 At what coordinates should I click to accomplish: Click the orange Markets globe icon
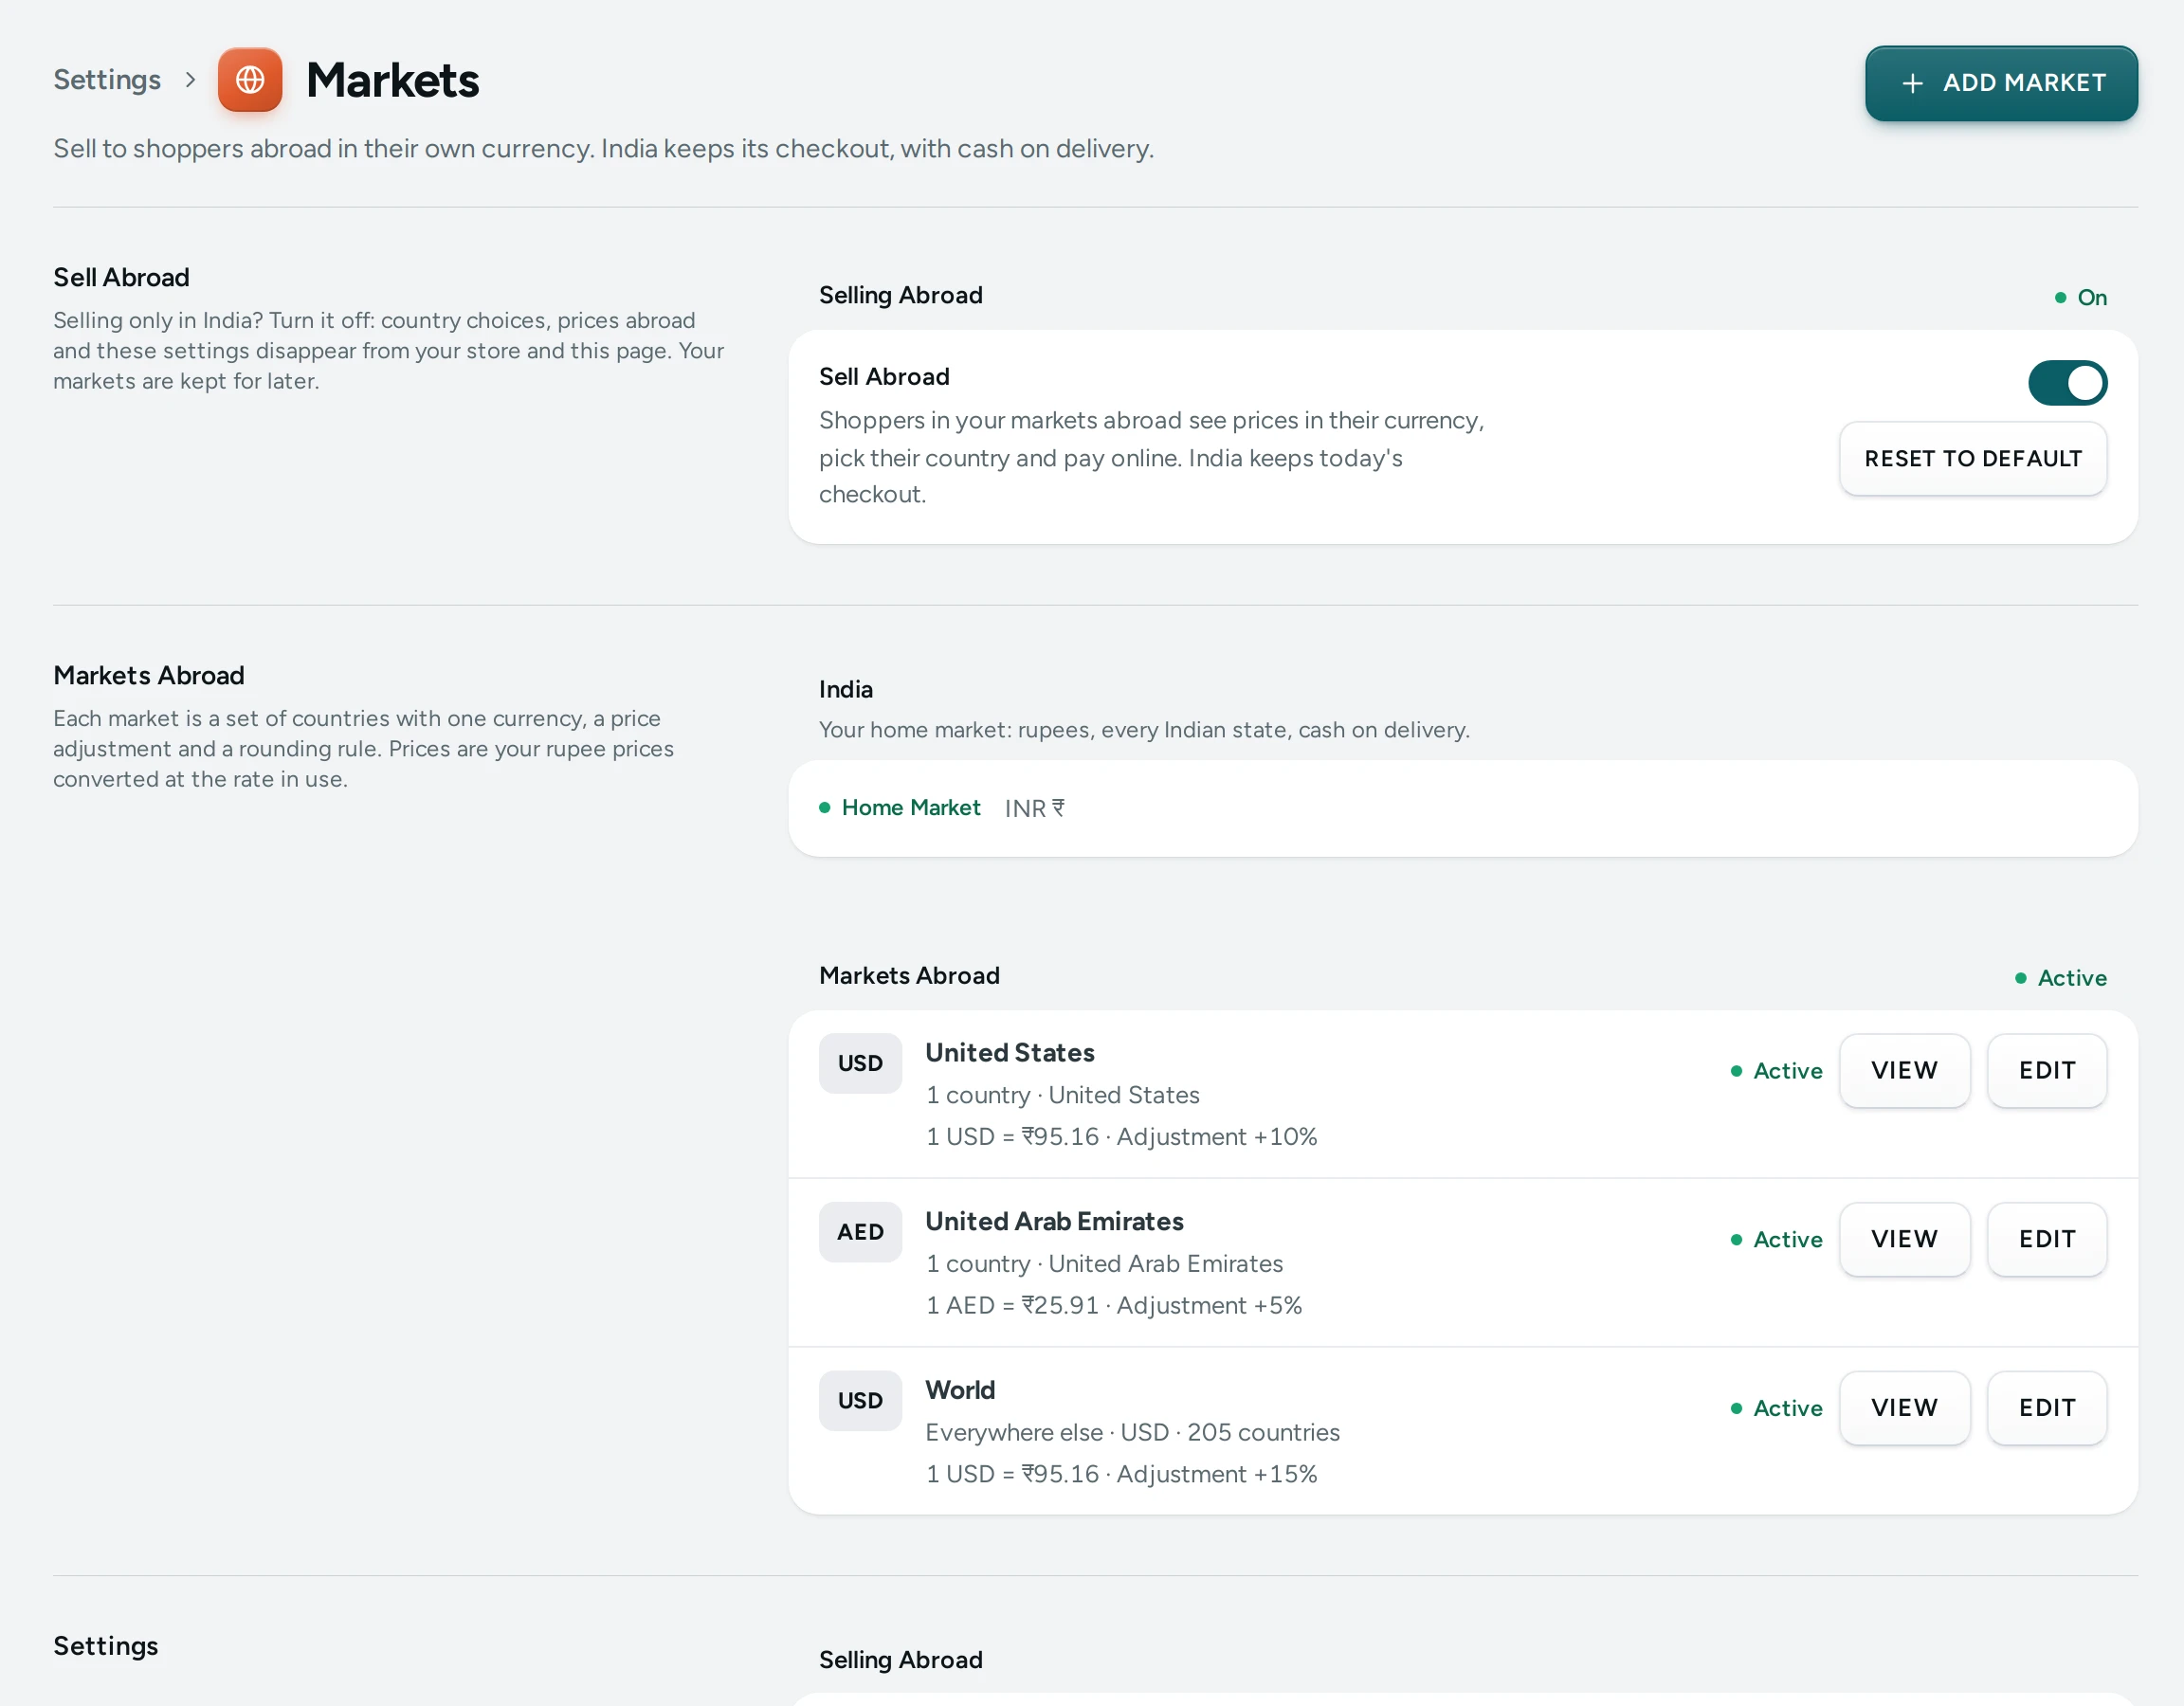click(250, 80)
